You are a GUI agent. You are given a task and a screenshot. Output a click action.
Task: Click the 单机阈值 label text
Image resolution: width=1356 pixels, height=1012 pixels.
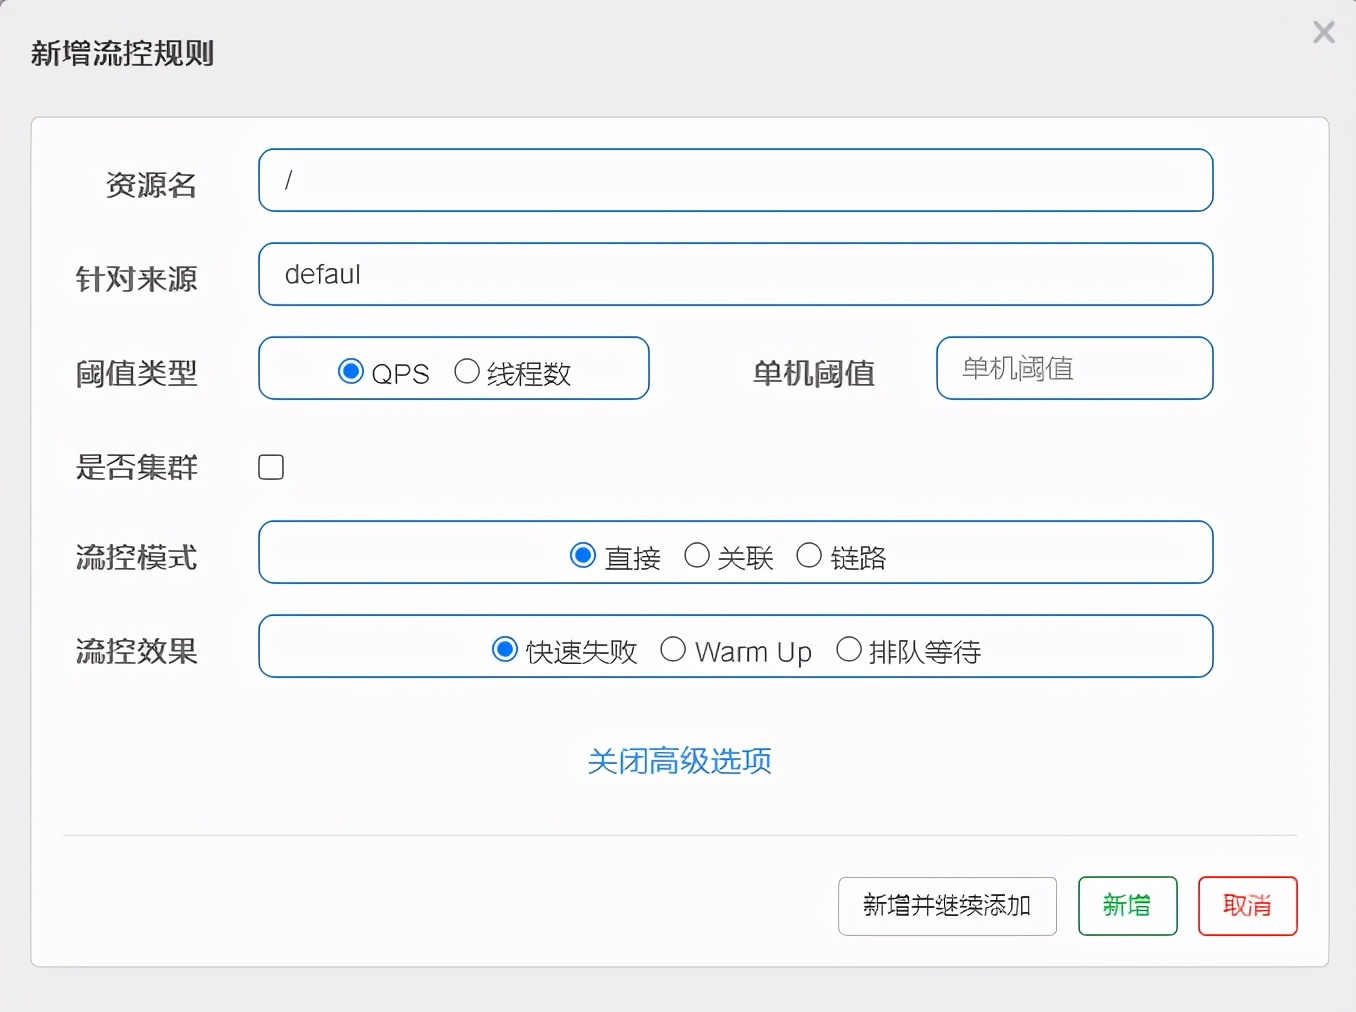coord(814,373)
